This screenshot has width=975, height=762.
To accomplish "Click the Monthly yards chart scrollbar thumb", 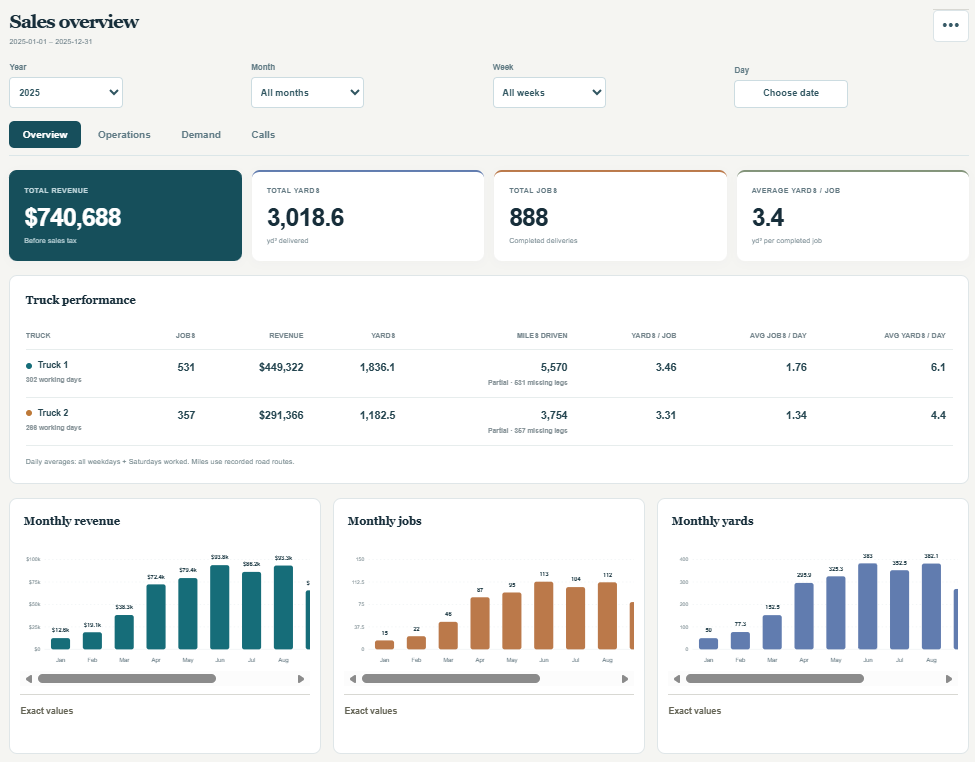I will [775, 679].
